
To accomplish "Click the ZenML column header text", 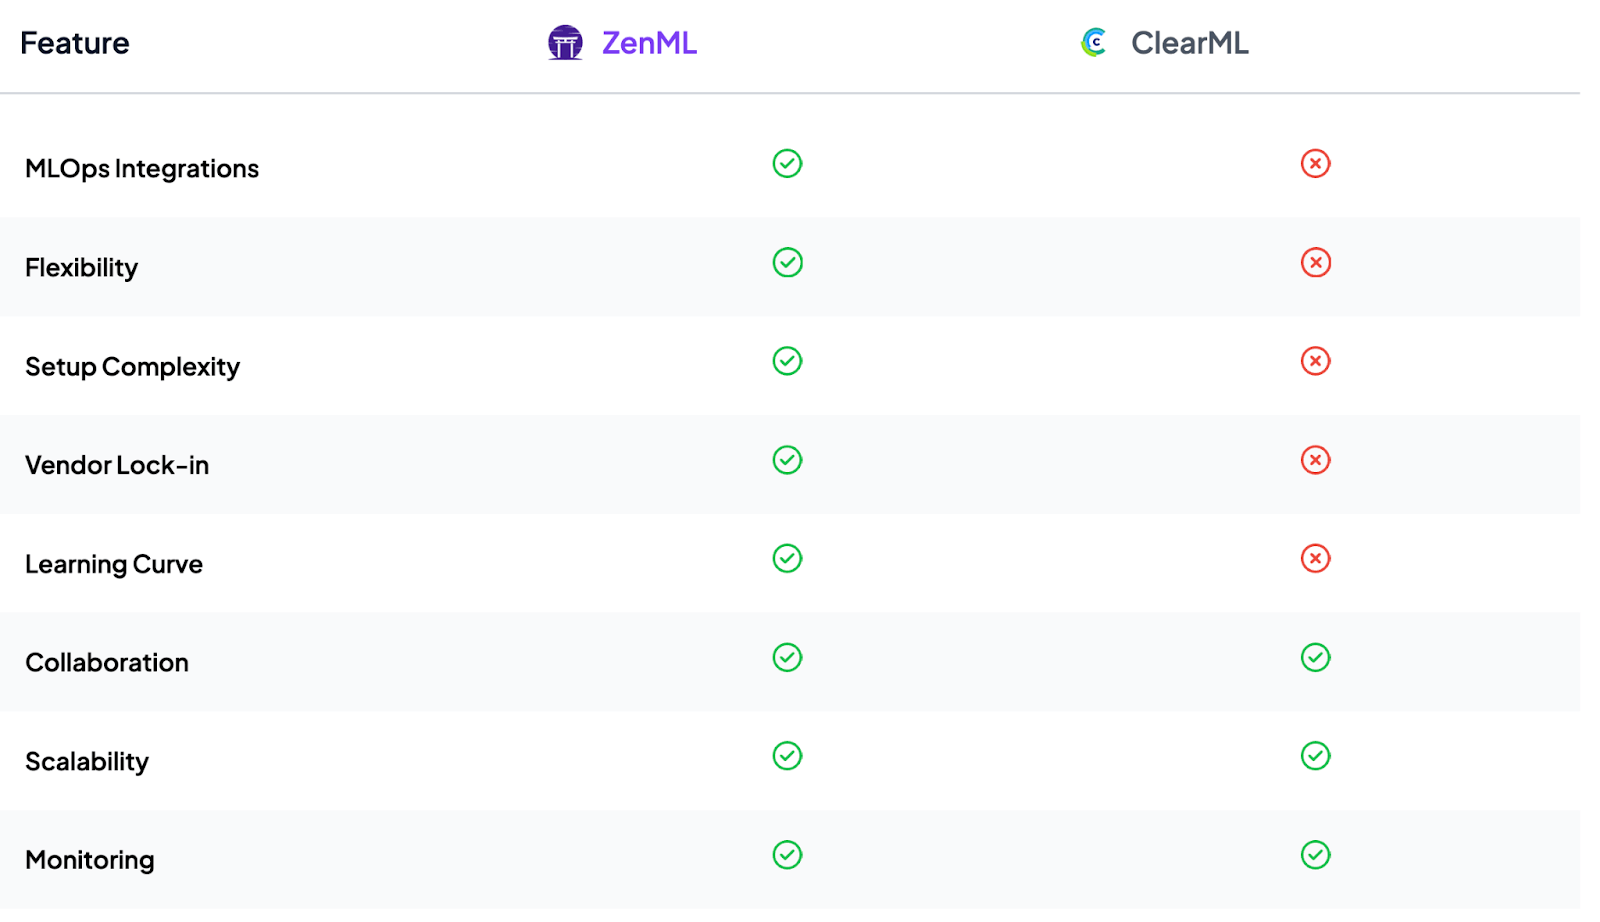I will pos(649,43).
